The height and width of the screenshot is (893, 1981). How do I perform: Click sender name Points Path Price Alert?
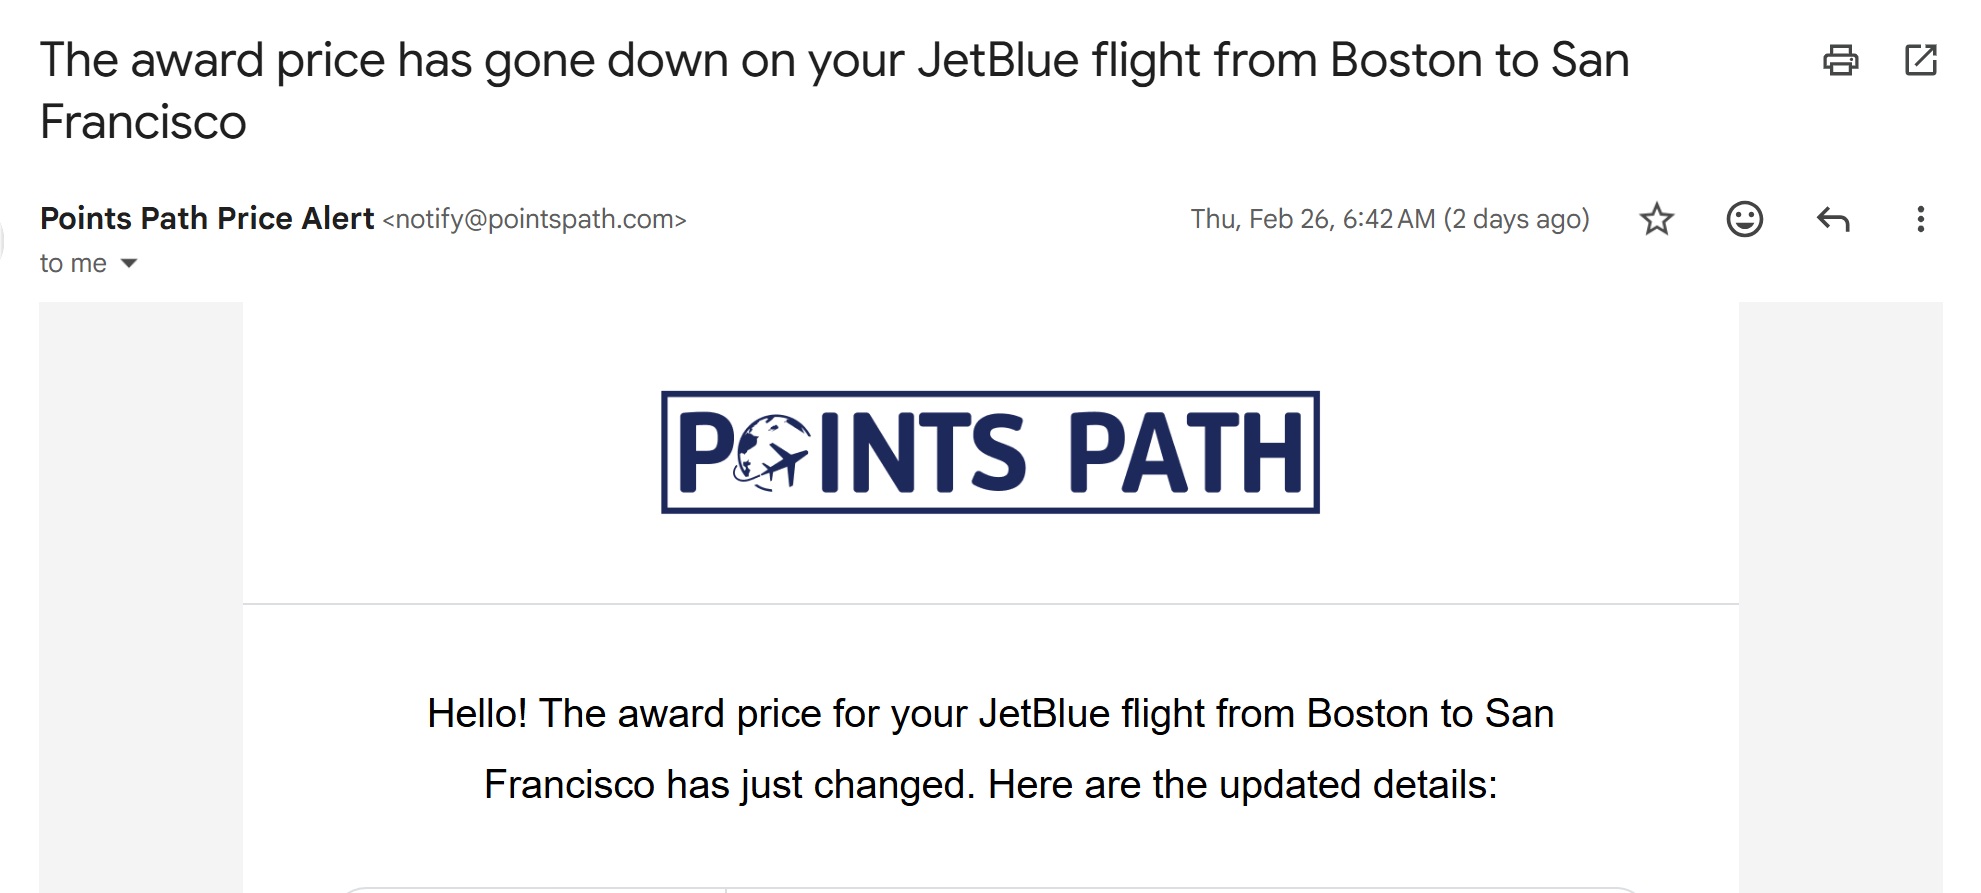pyautogui.click(x=207, y=218)
